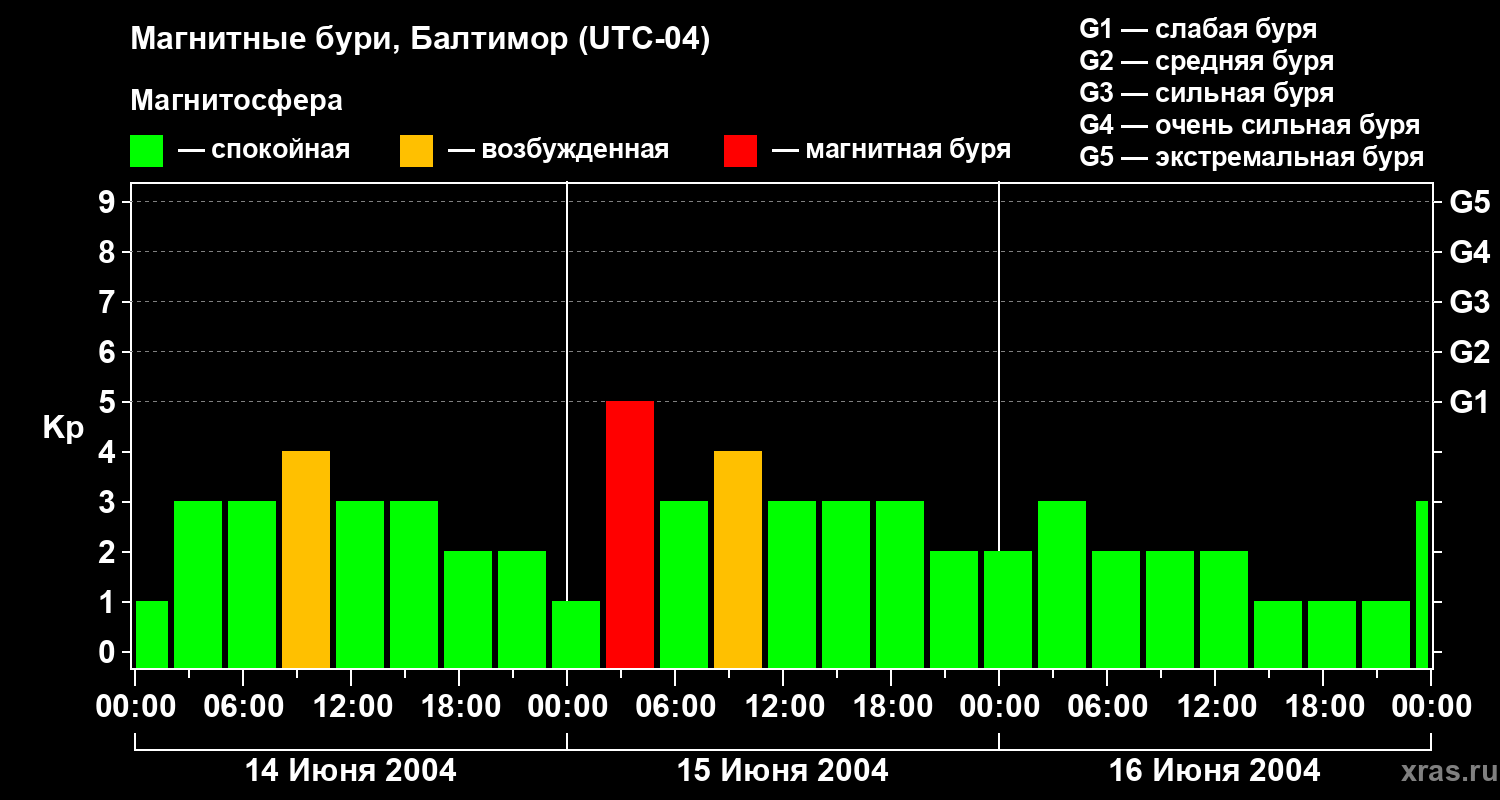Select the green Kp 3 bar at 12:00 on 14 June
The image size is (1500, 800).
click(x=360, y=584)
